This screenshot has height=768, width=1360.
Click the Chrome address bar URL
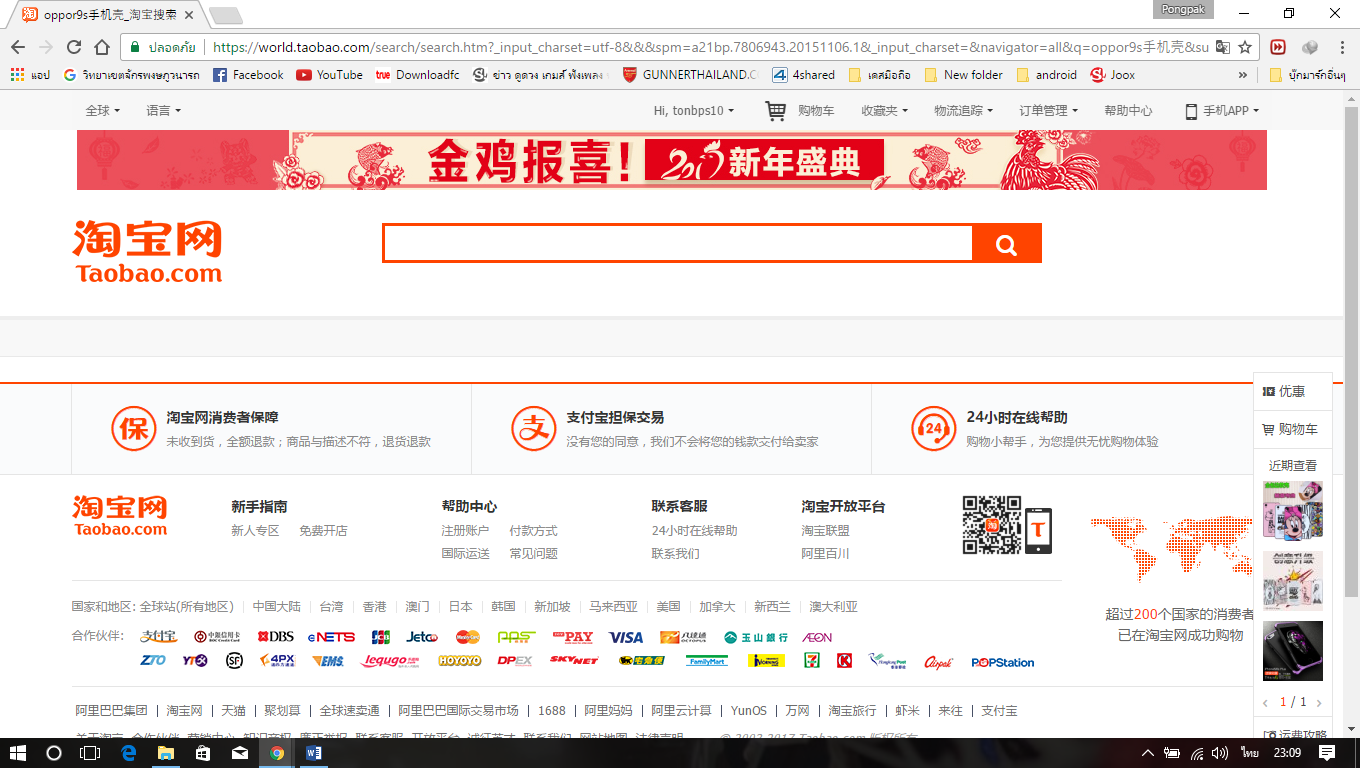click(x=710, y=47)
